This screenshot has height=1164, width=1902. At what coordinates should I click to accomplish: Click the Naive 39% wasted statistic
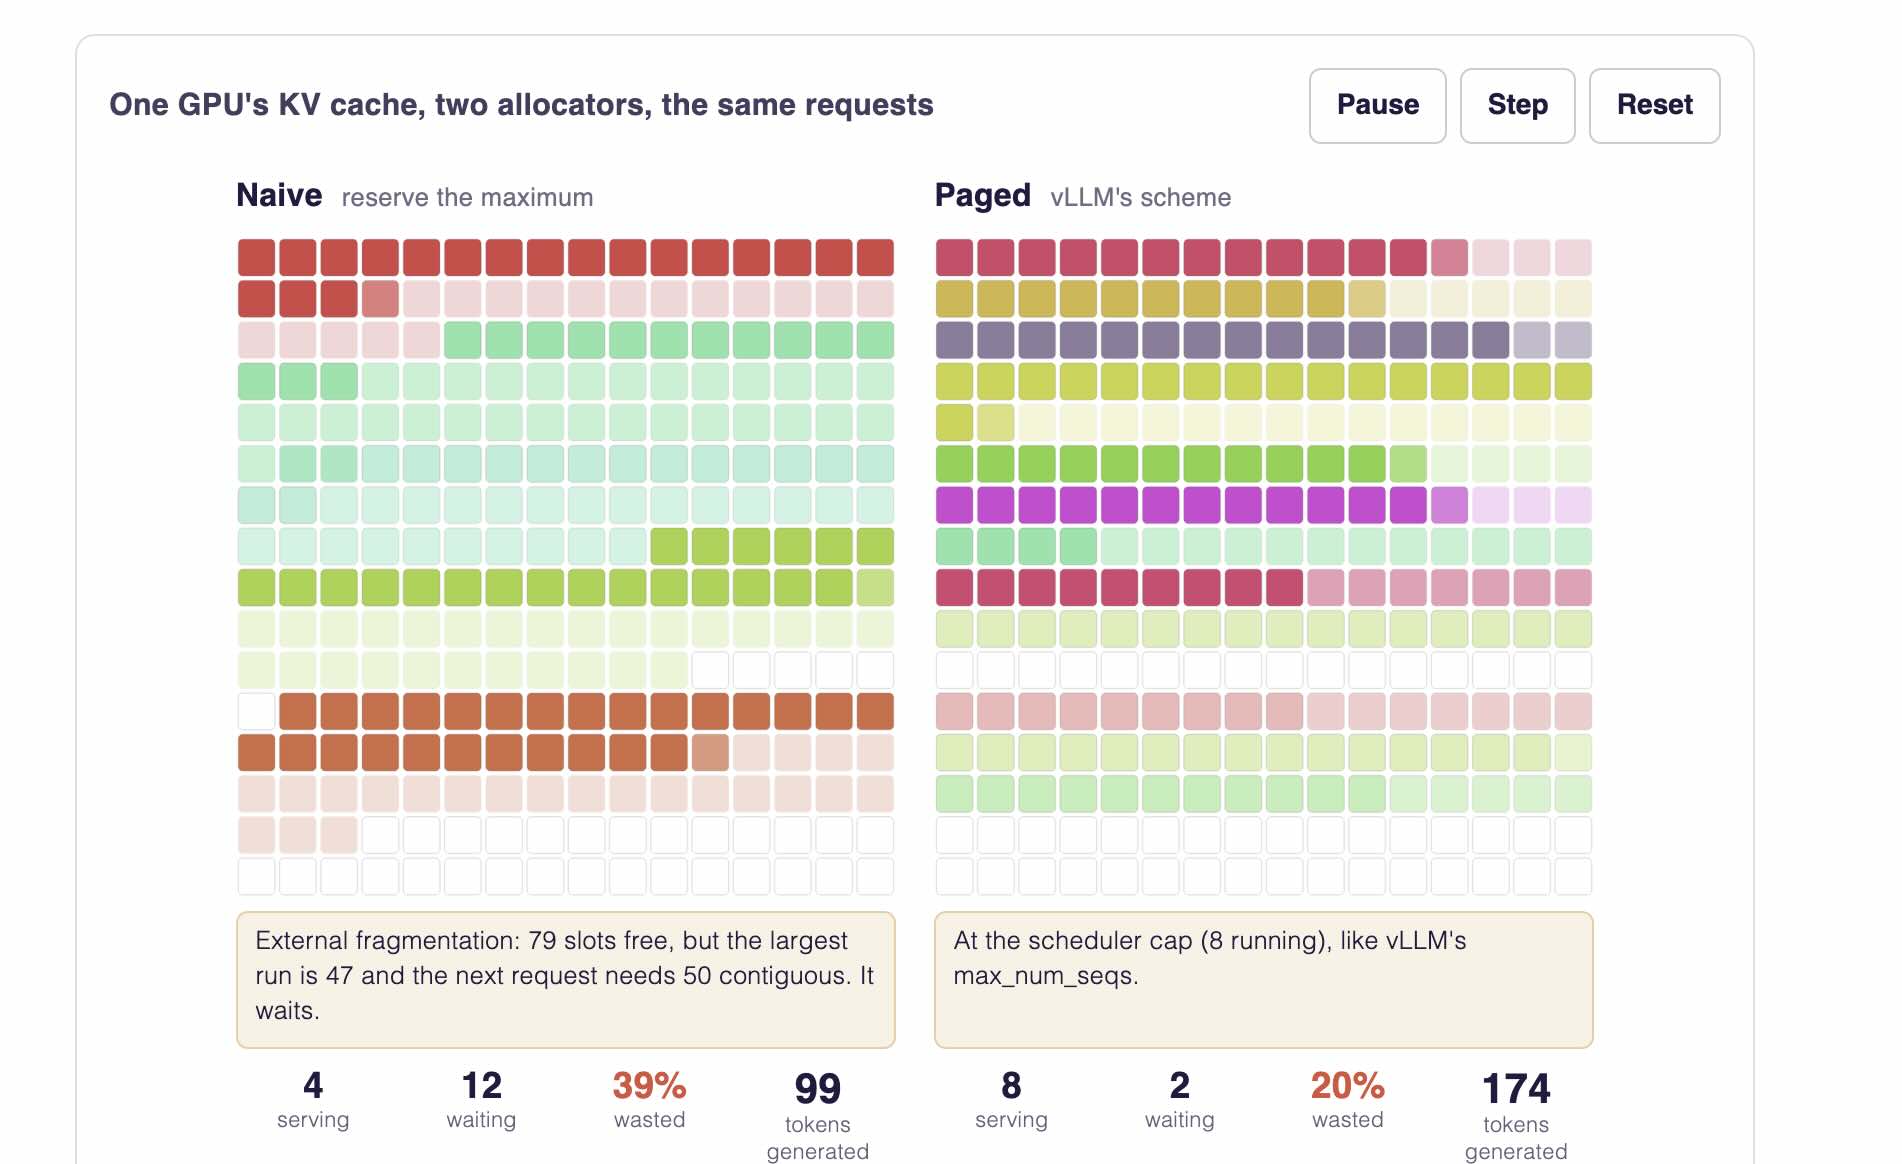pos(649,1099)
